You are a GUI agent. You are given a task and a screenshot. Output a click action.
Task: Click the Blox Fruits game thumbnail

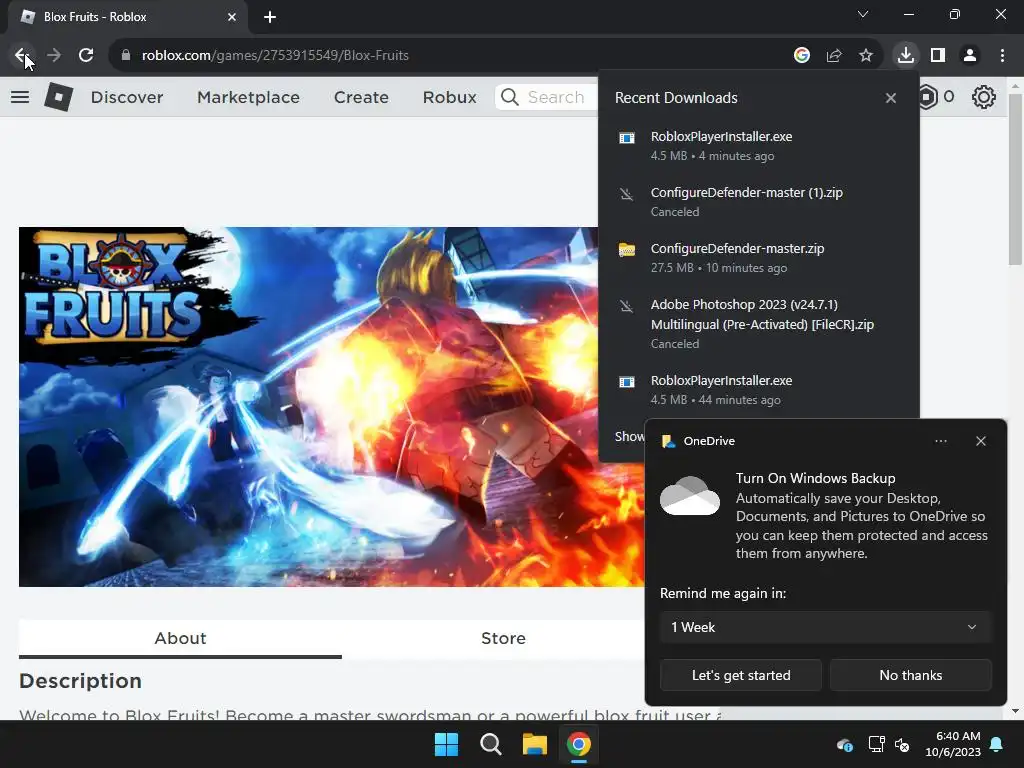click(x=331, y=406)
